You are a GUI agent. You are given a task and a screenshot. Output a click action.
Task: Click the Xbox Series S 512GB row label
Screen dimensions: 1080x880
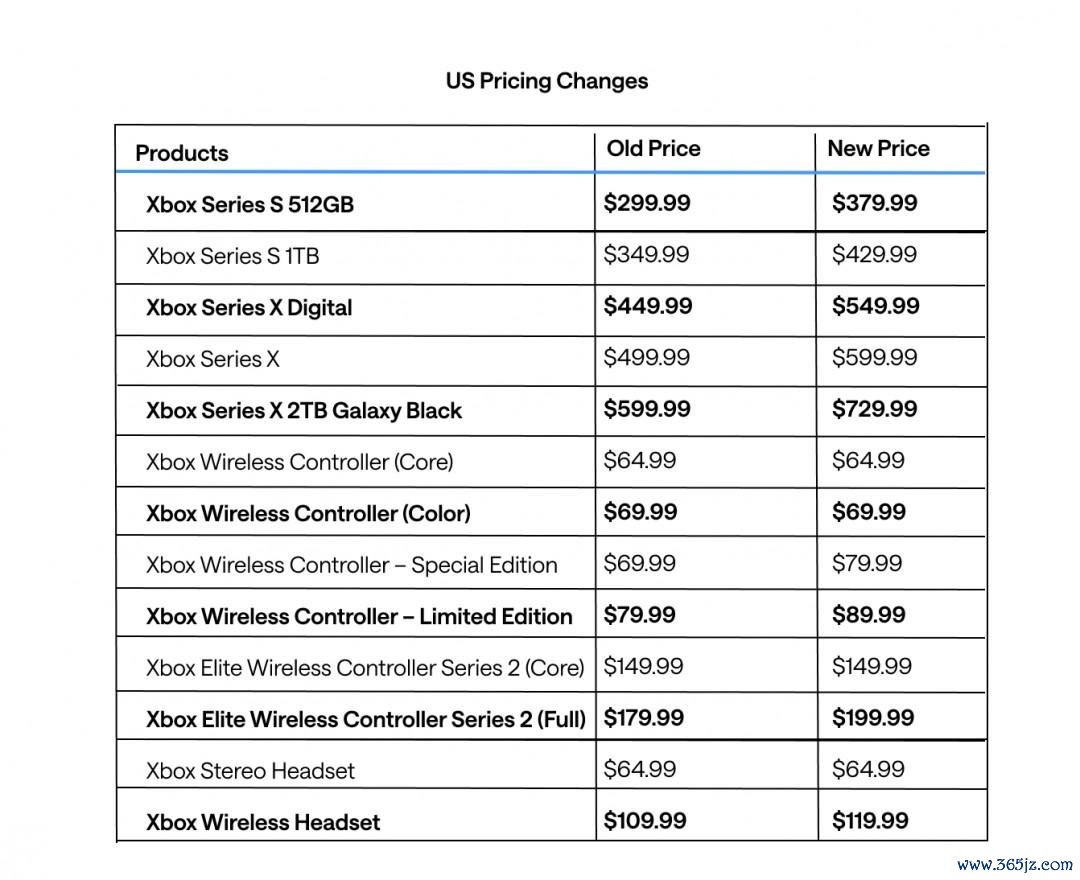[x=249, y=205]
